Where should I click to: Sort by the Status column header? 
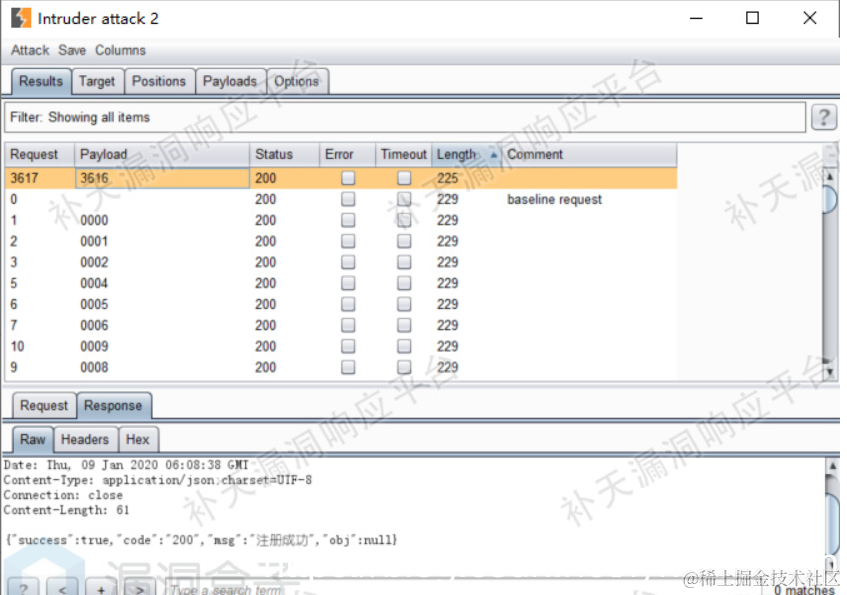(284, 155)
